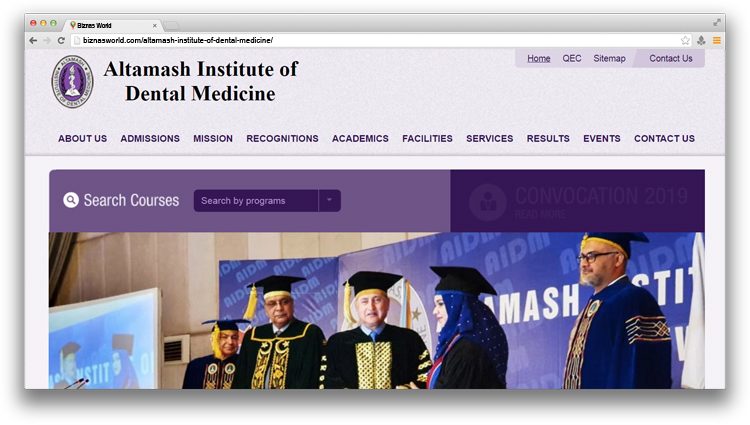Close the Biznas World browser tab
750x425 pixels.
154,25
